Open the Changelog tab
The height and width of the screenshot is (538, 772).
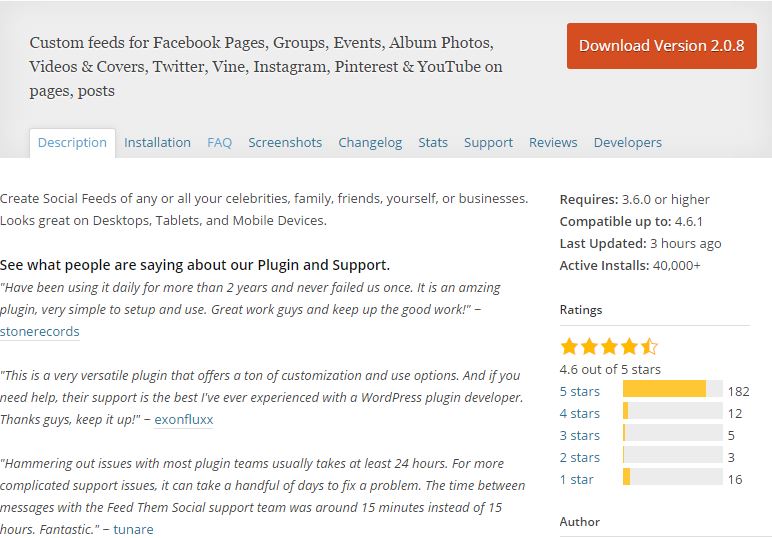coord(370,143)
